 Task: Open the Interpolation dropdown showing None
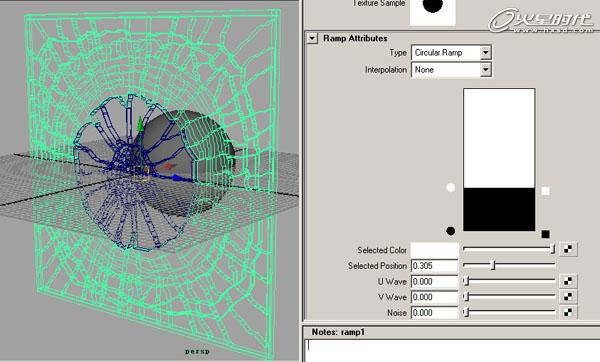click(451, 70)
